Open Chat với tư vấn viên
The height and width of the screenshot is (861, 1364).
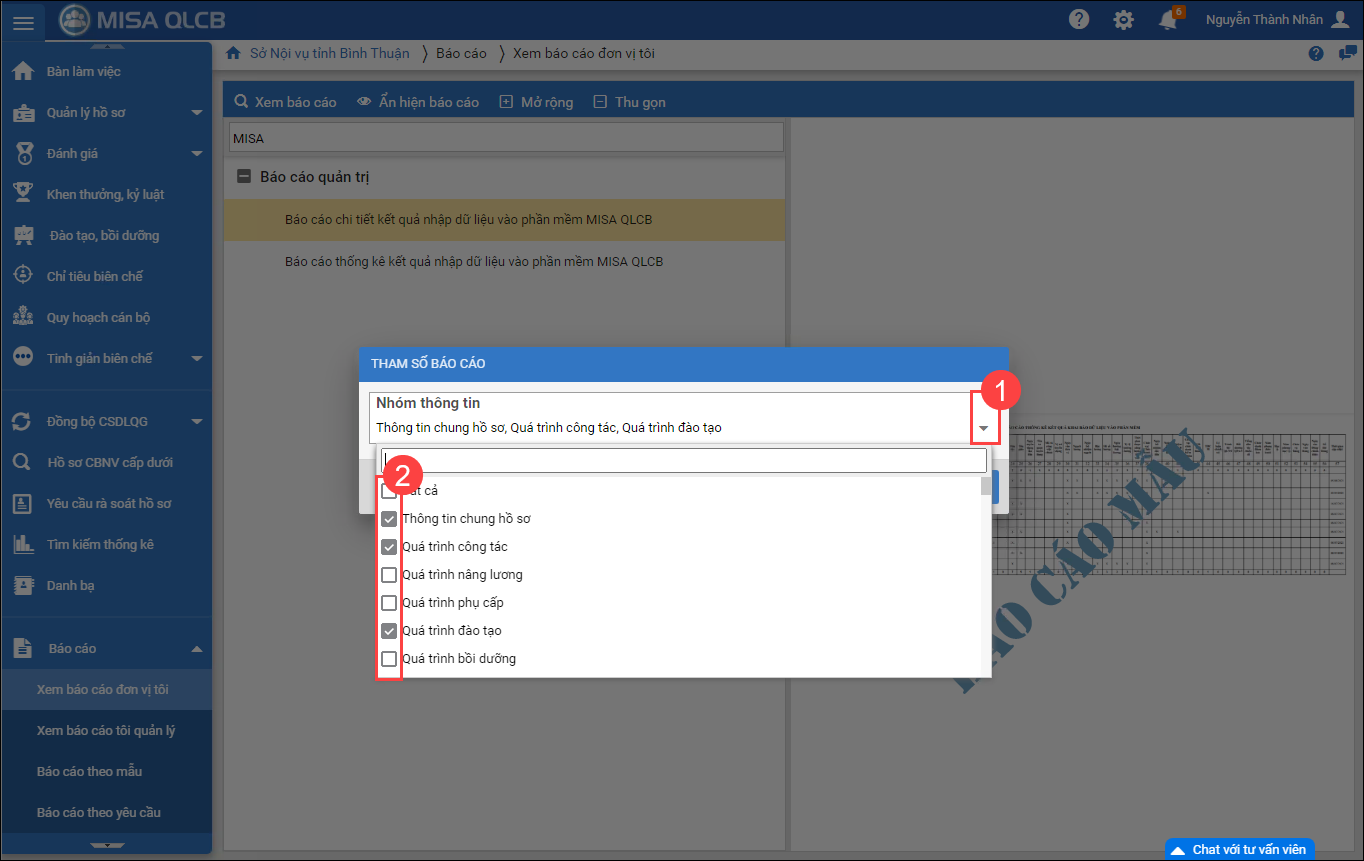(x=1240, y=849)
